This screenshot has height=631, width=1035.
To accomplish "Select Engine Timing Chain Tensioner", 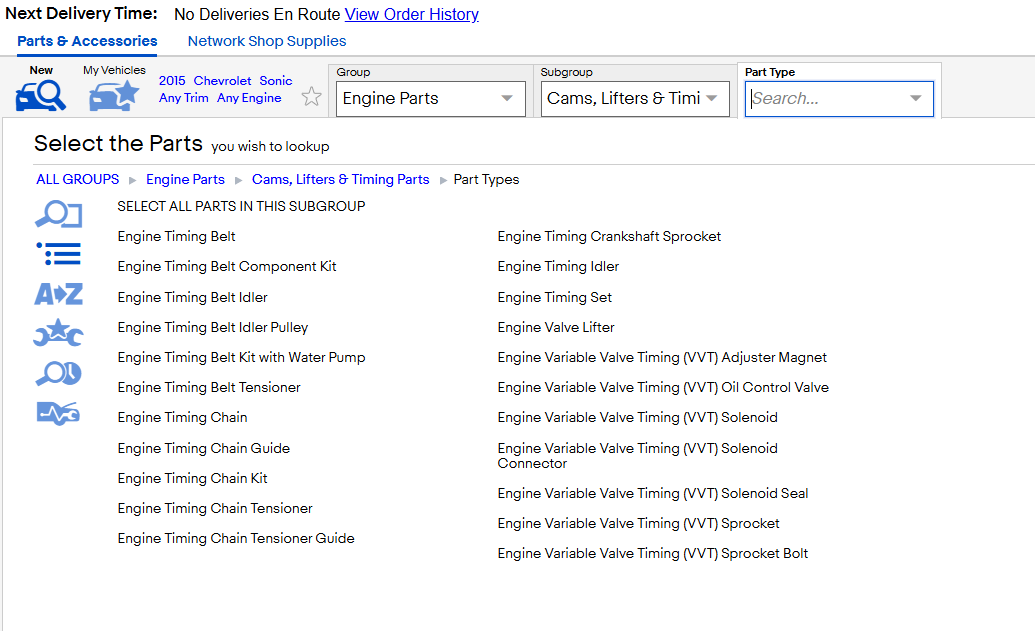I will click(215, 508).
